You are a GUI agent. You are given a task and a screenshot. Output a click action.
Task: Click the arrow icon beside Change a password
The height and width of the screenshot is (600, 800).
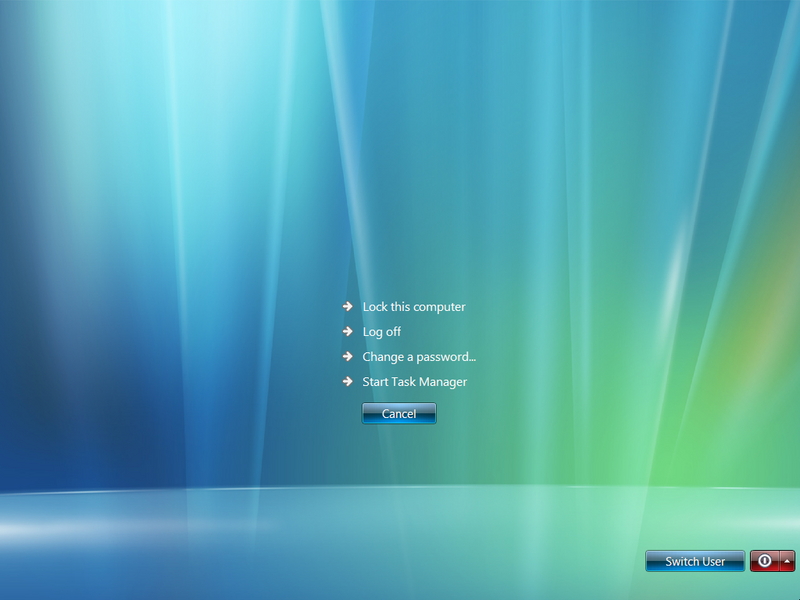point(348,356)
